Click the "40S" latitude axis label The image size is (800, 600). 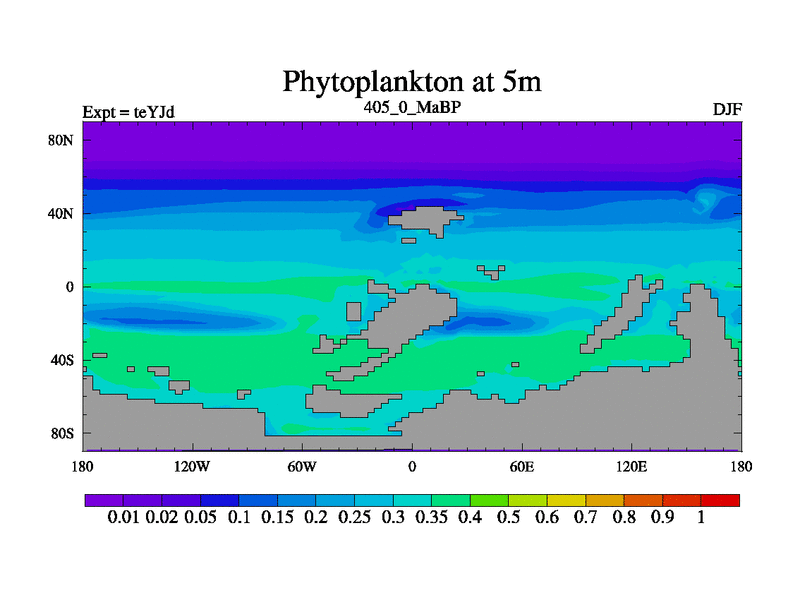point(63,360)
